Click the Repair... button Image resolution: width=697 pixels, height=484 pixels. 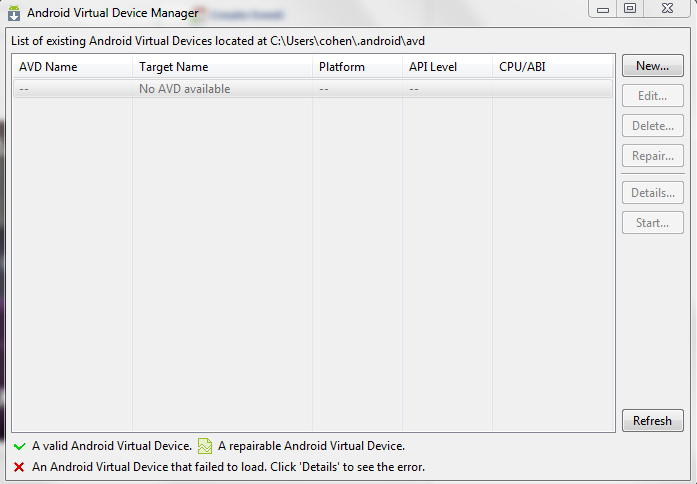point(652,156)
